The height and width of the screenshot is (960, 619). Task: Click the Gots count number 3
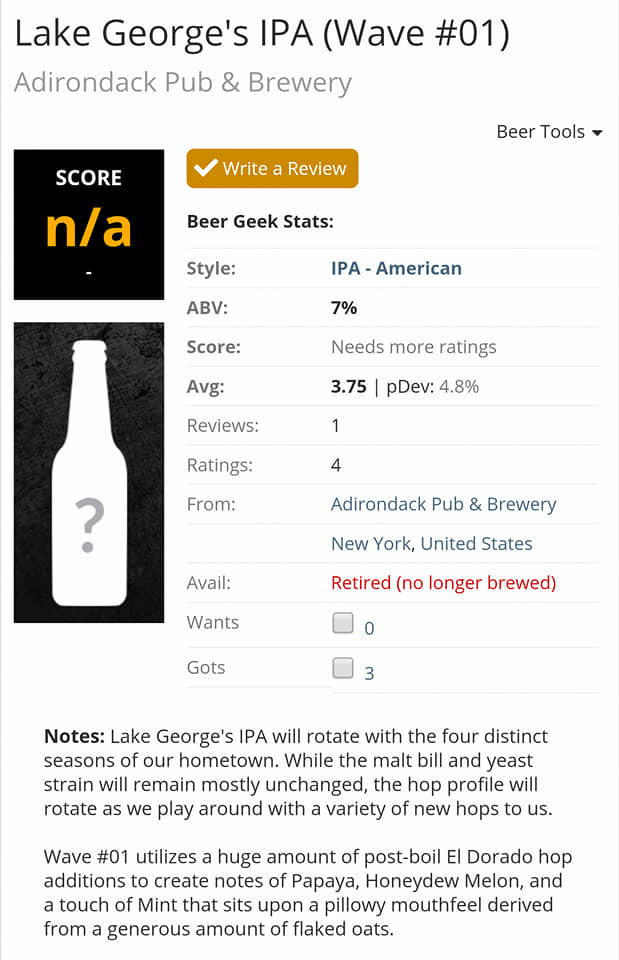(x=369, y=674)
